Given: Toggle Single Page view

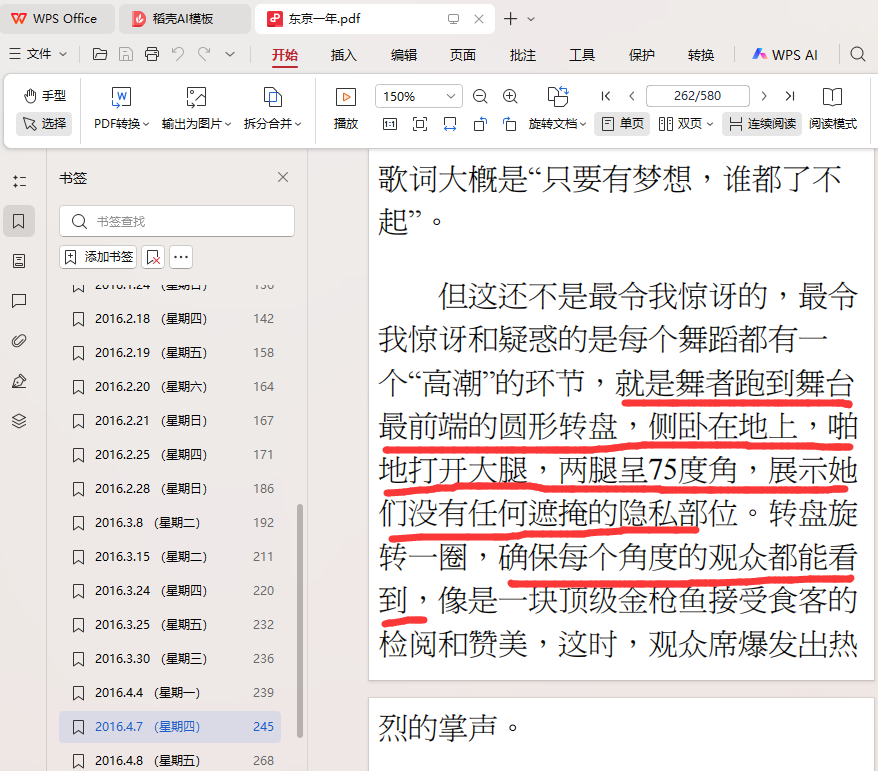Looking at the screenshot, I should click(622, 124).
